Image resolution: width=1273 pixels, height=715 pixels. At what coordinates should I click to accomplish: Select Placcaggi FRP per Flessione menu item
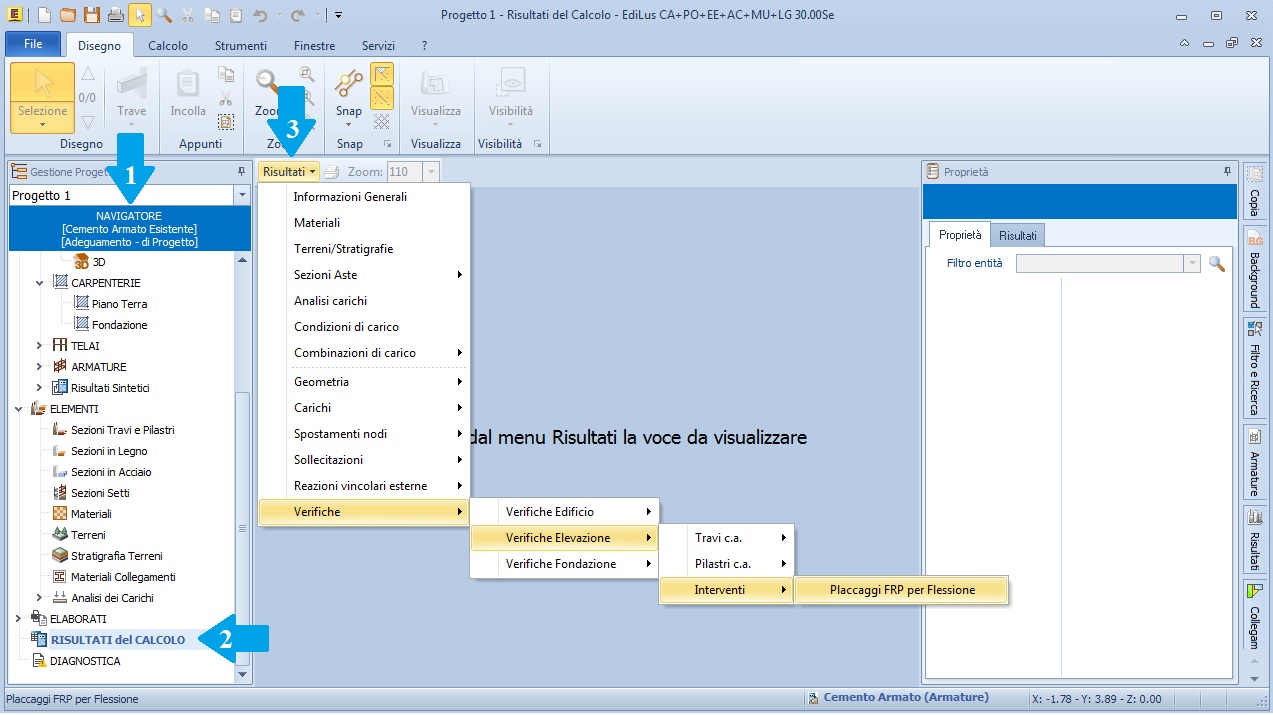tap(902, 590)
